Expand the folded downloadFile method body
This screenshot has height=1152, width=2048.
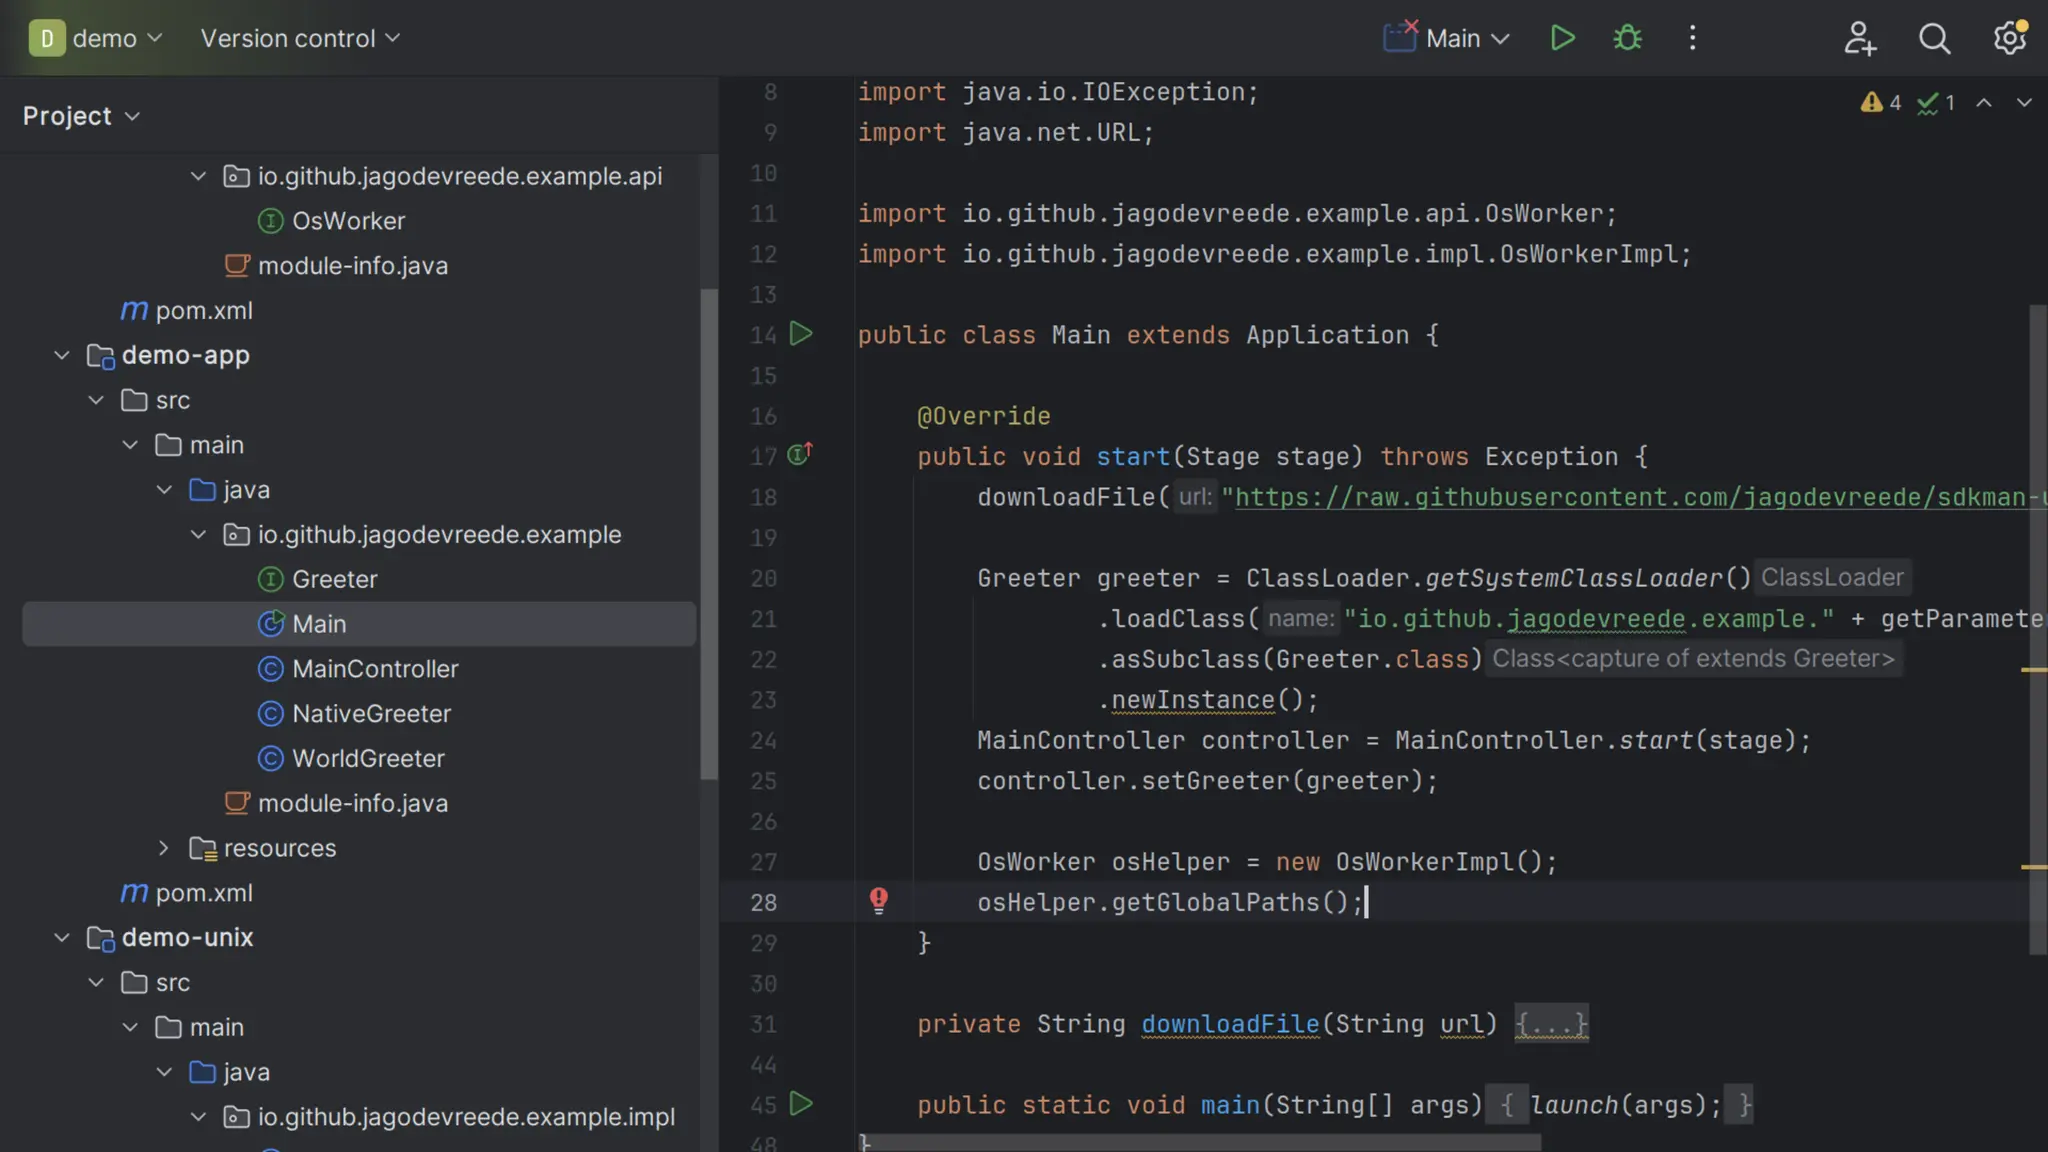tap(1551, 1024)
